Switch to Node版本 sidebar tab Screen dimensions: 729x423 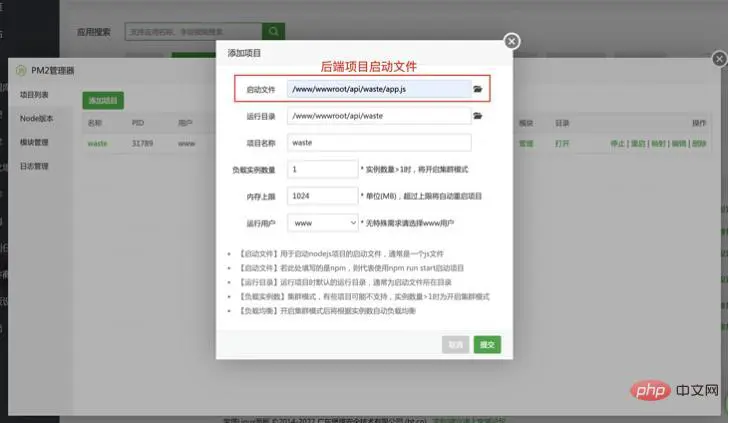(x=36, y=119)
